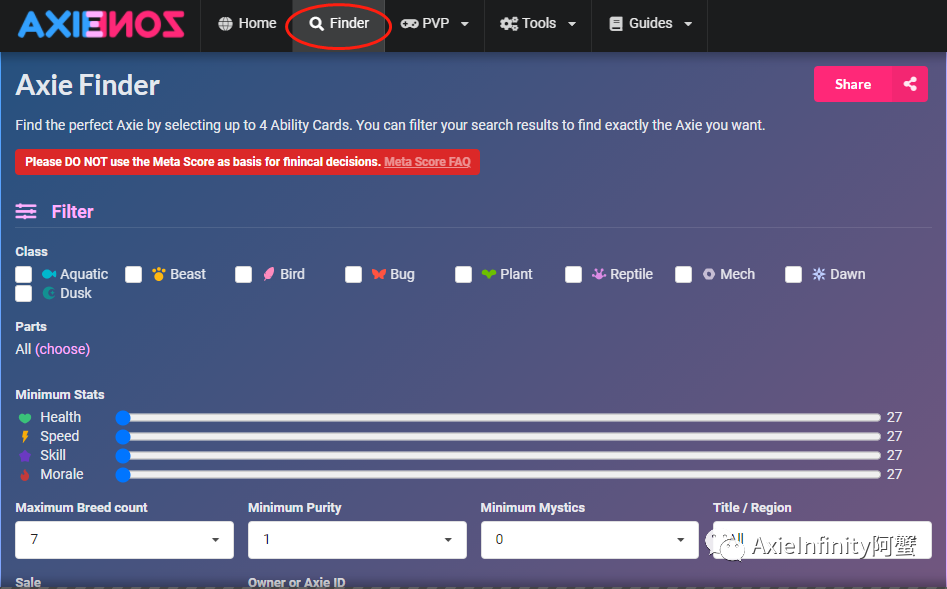Viewport: 947px width, 589px height.
Task: Expand the PVP menu arrow
Action: point(464,24)
